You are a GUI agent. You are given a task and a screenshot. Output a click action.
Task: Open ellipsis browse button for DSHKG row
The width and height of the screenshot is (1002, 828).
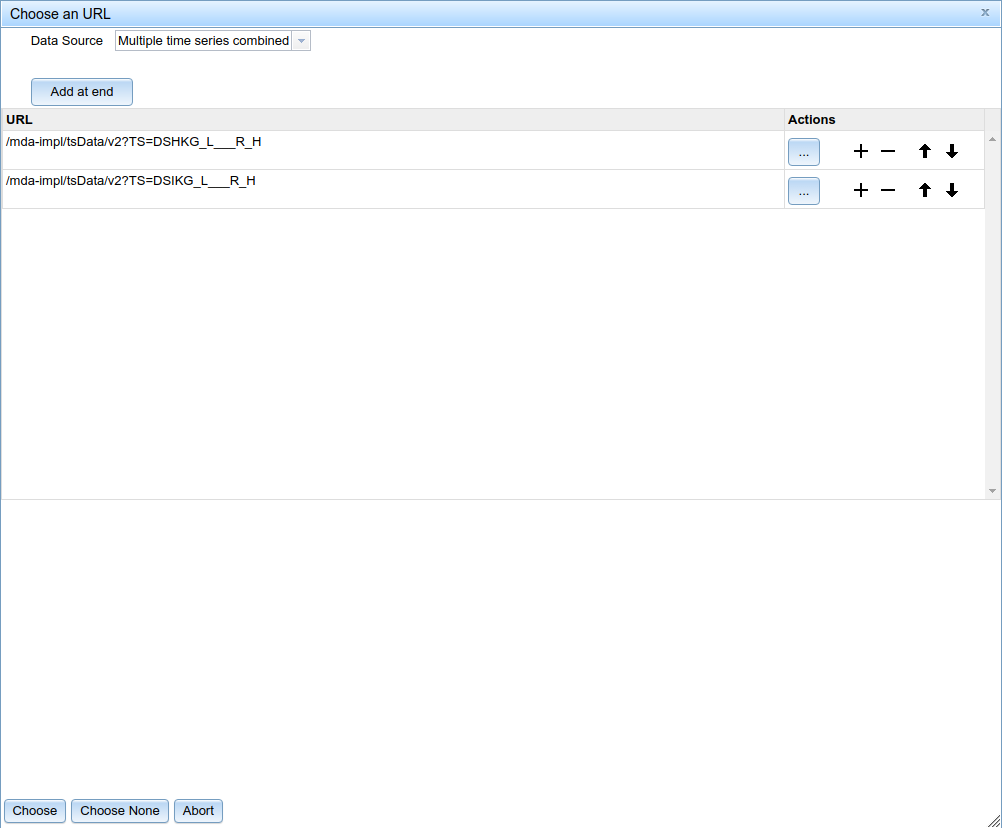tap(804, 152)
